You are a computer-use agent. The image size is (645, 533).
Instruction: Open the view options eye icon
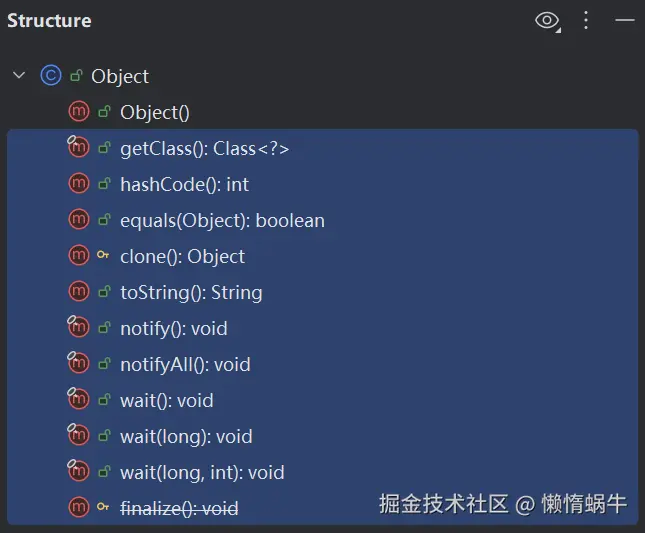click(547, 20)
